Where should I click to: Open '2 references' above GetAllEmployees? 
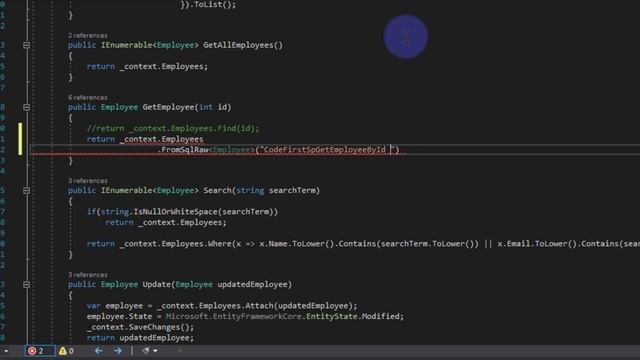point(88,36)
